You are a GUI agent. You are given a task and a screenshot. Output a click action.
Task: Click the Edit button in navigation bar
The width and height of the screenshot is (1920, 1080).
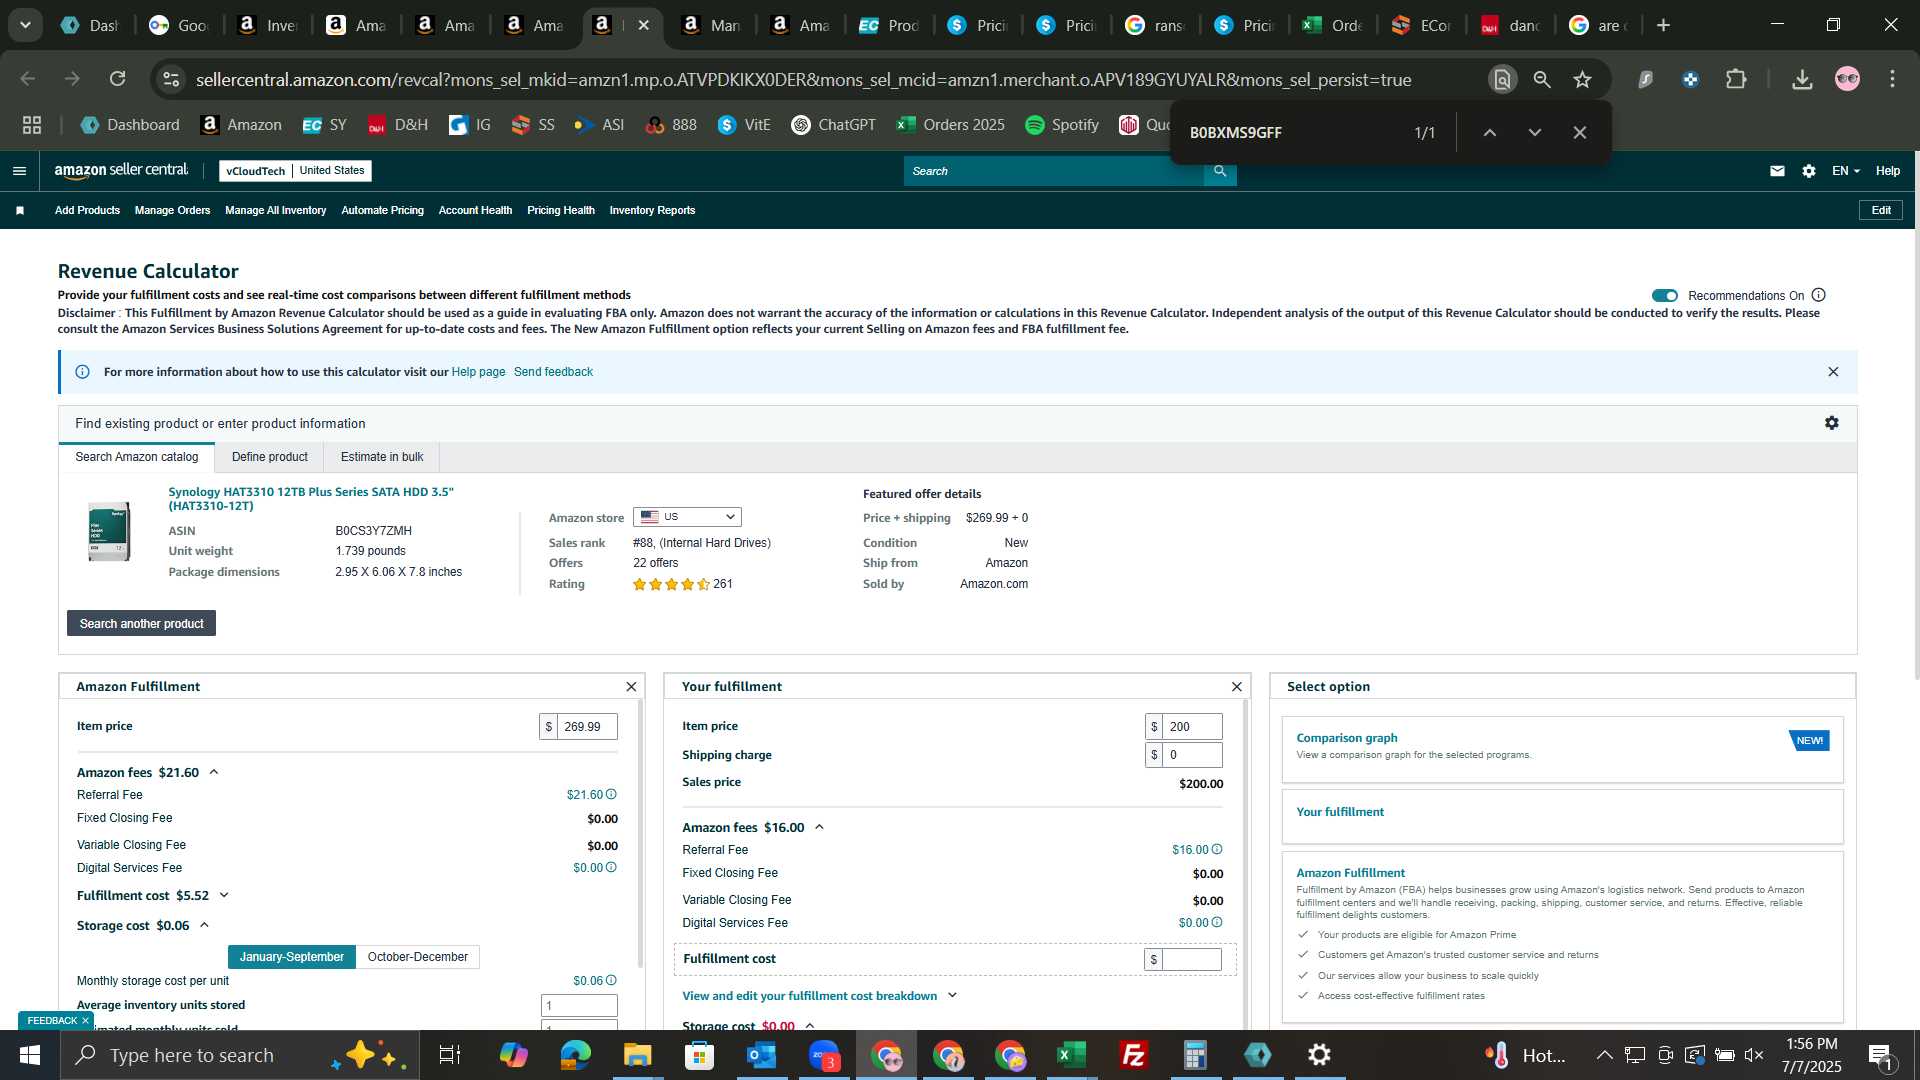tap(1881, 211)
